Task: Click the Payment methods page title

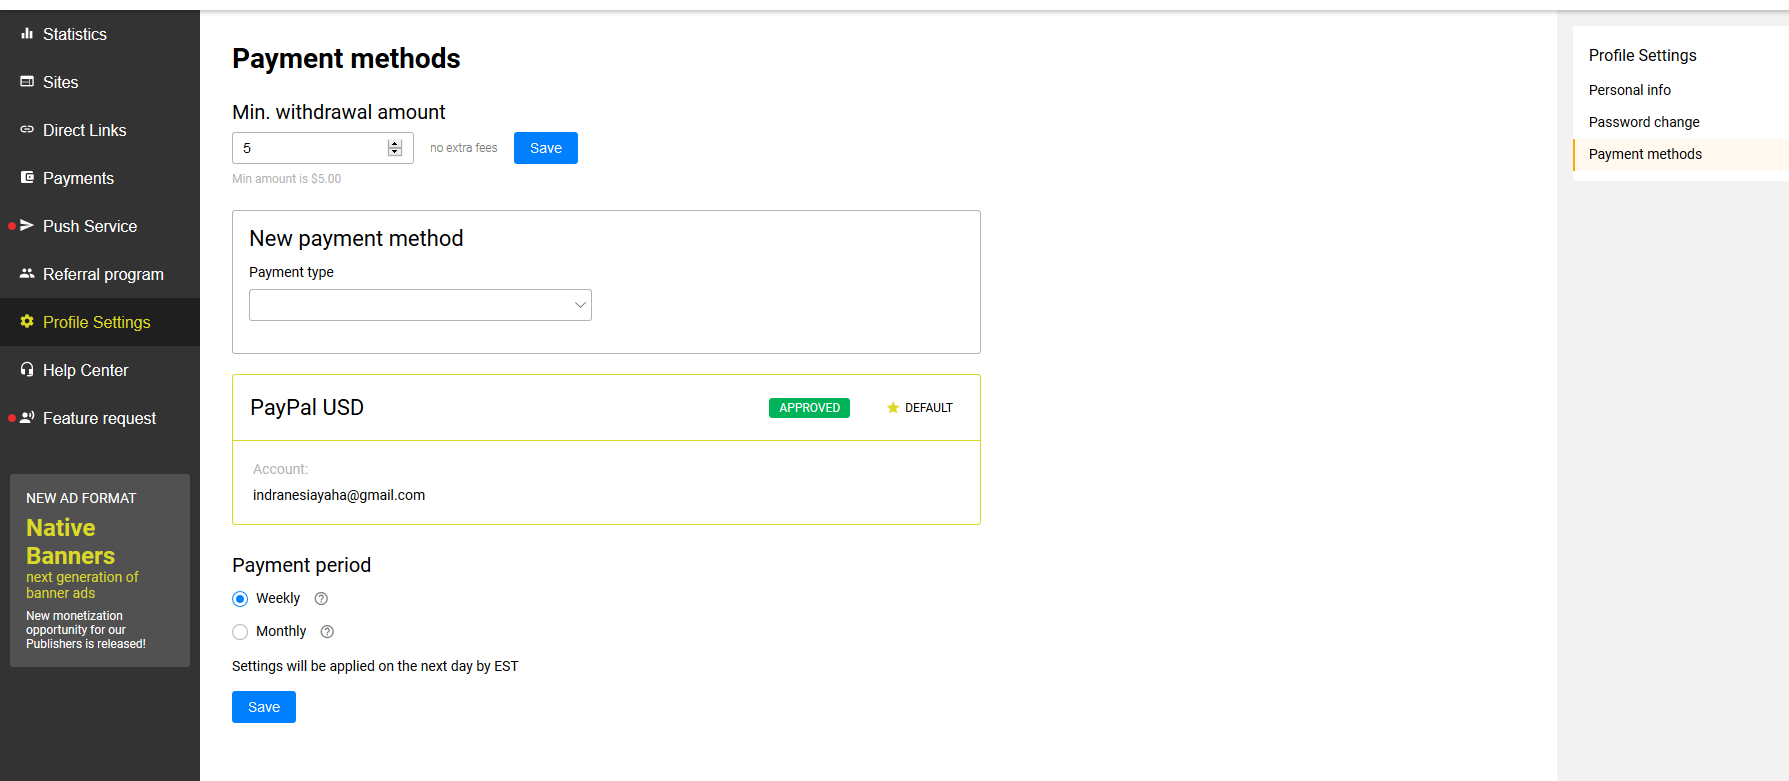Action: 346,59
